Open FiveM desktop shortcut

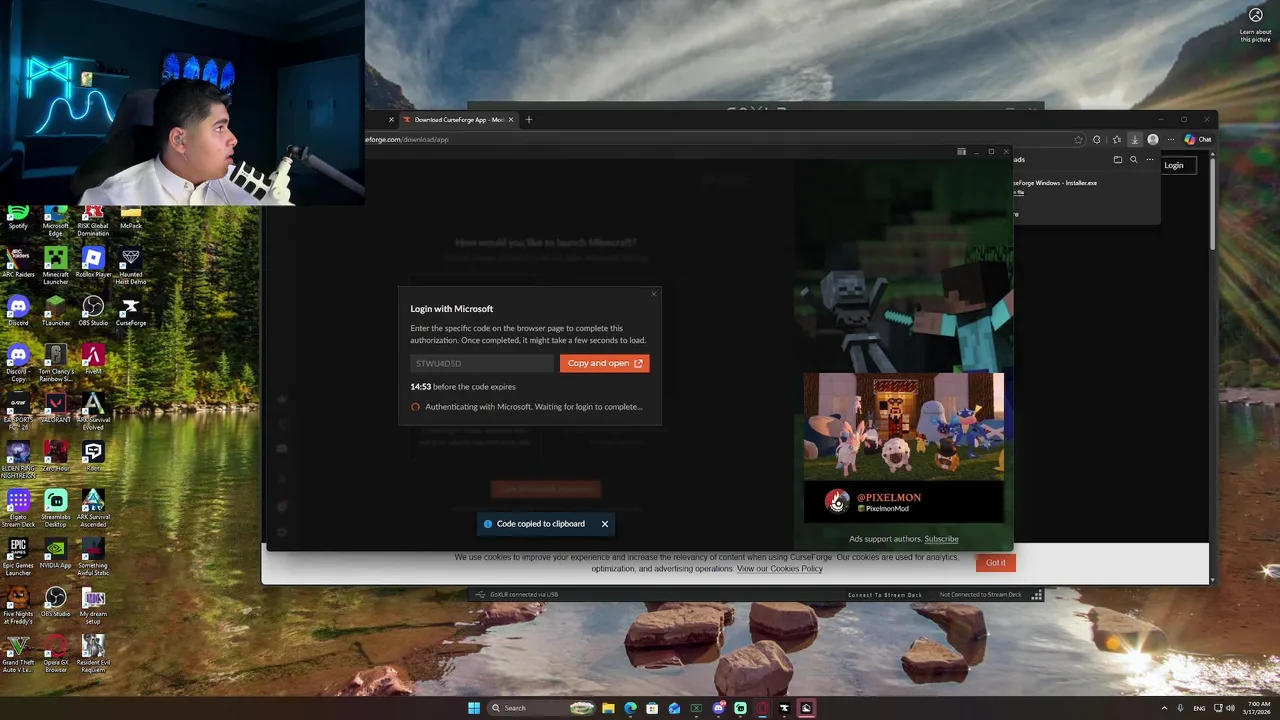tap(93, 360)
